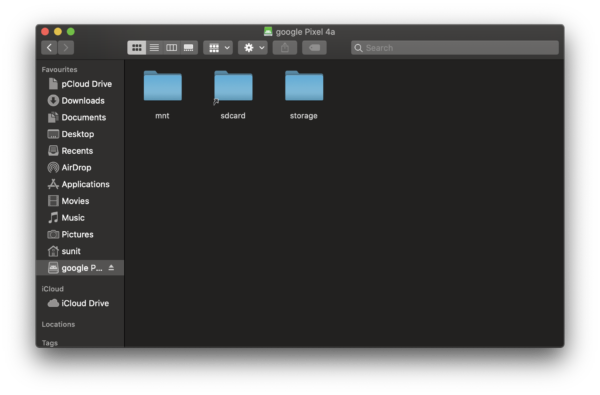The image size is (600, 395).
Task: Zoom the window with green button
Action: (71, 31)
